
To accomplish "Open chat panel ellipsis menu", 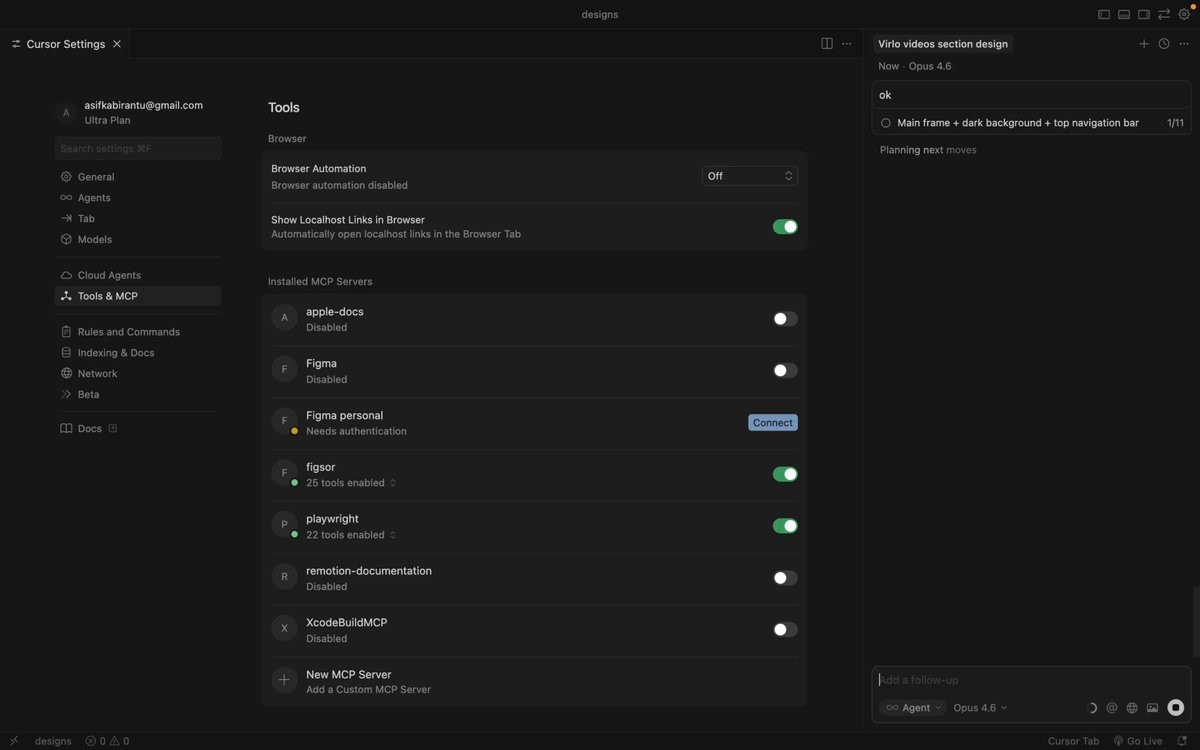I will (1184, 44).
